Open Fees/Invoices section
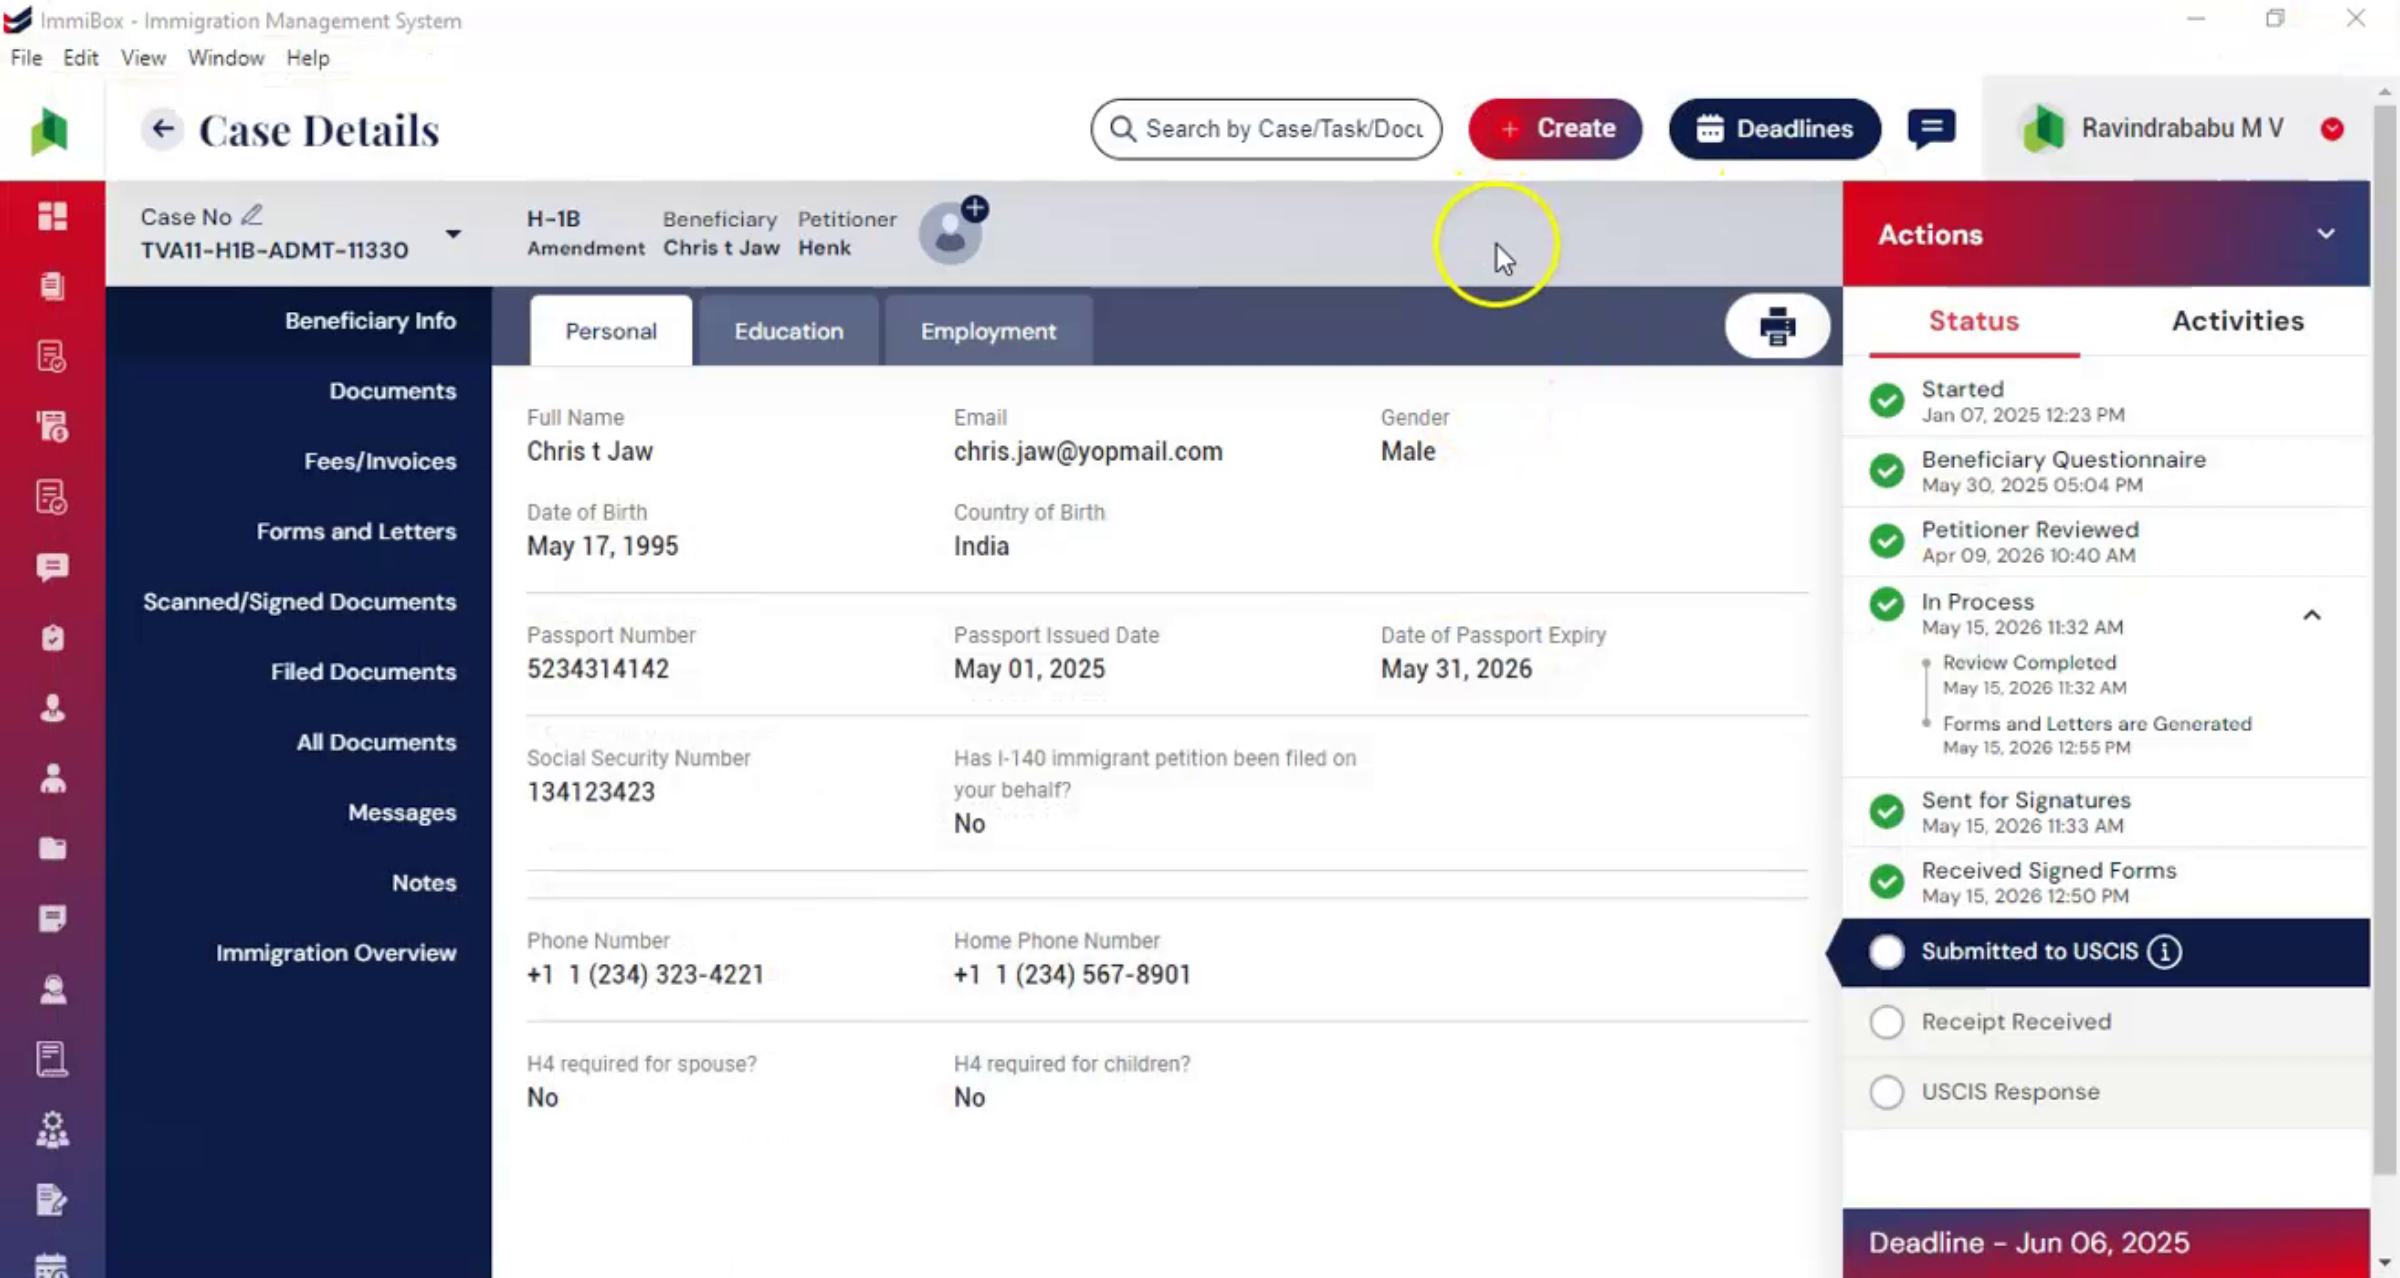The width and height of the screenshot is (2400, 1278). pos(380,461)
